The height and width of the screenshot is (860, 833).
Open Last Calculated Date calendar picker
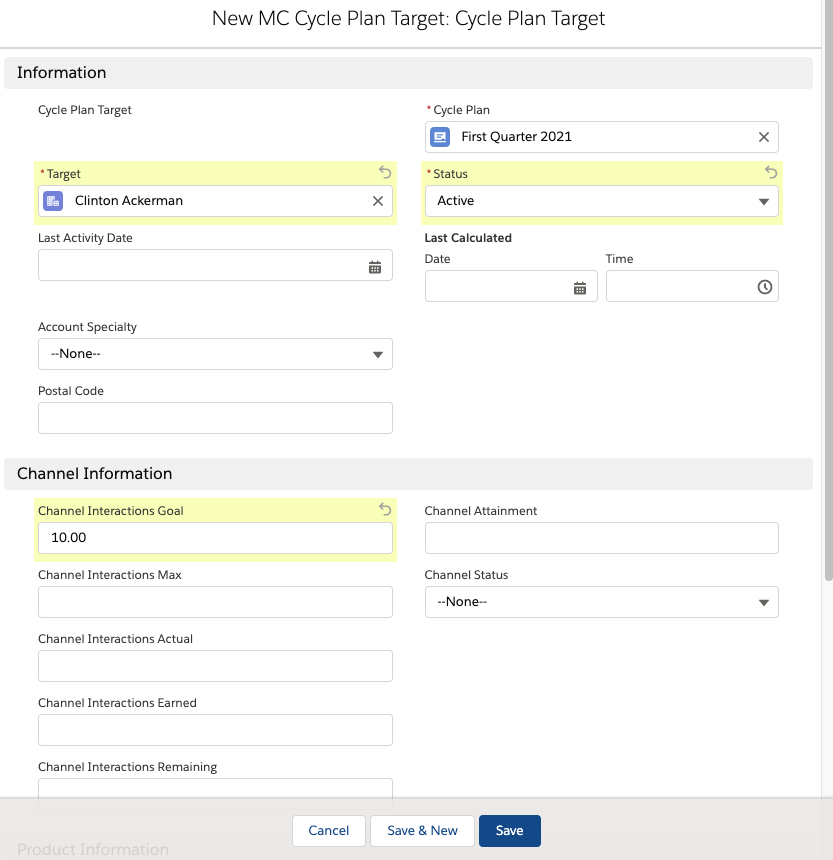point(580,288)
